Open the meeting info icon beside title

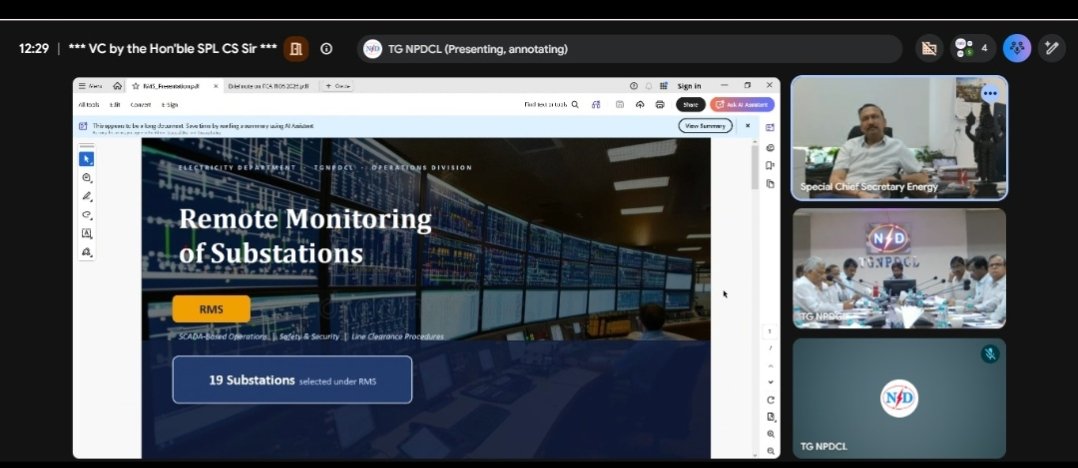pos(327,49)
